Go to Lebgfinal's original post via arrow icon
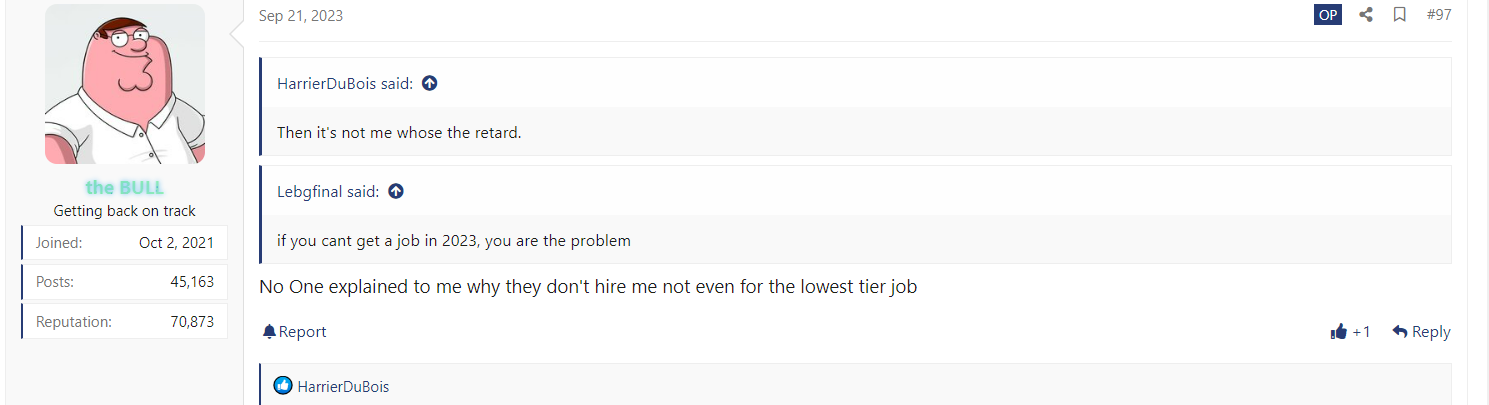The image size is (1489, 405). (396, 191)
